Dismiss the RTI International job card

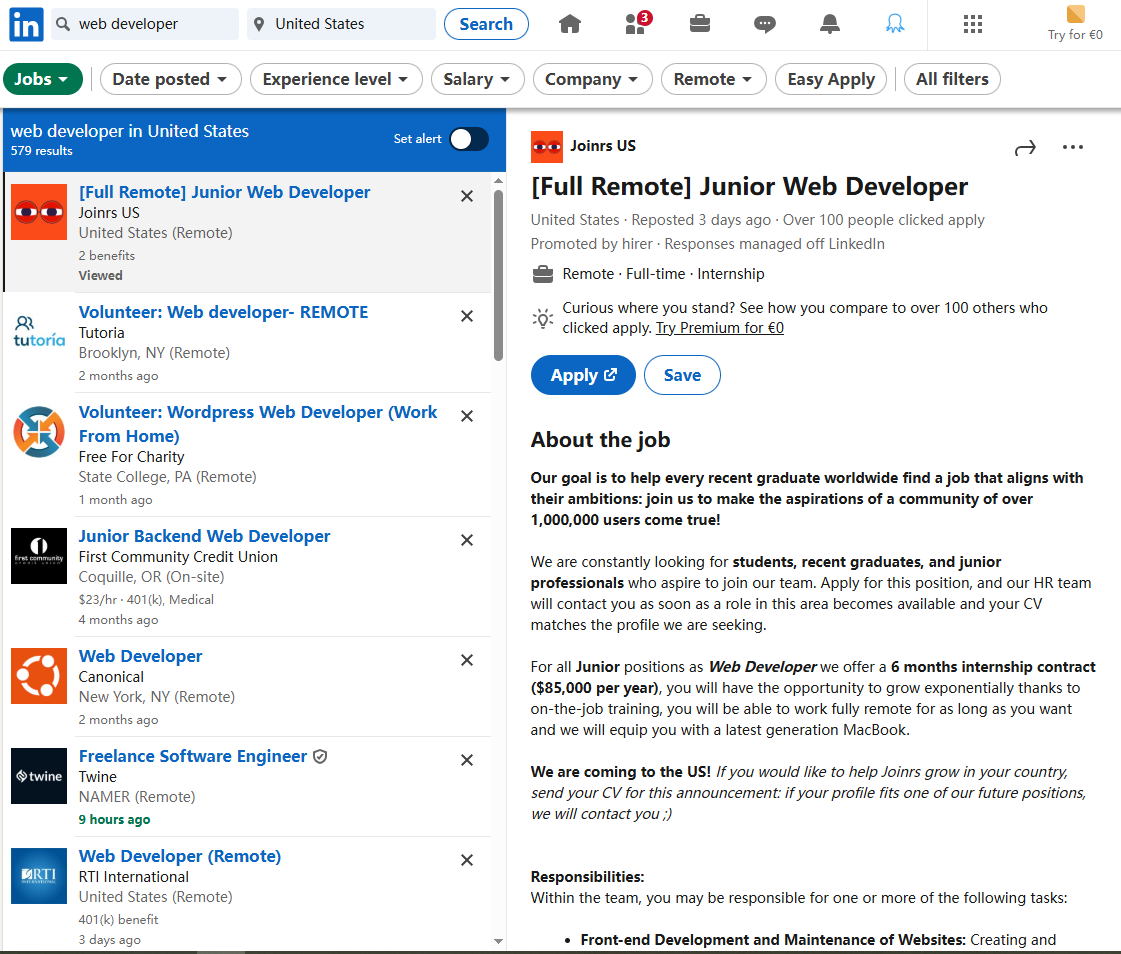(467, 860)
